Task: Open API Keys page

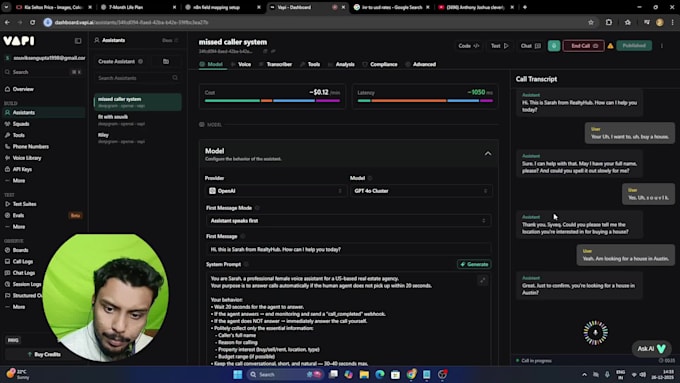Action: tap(22, 169)
